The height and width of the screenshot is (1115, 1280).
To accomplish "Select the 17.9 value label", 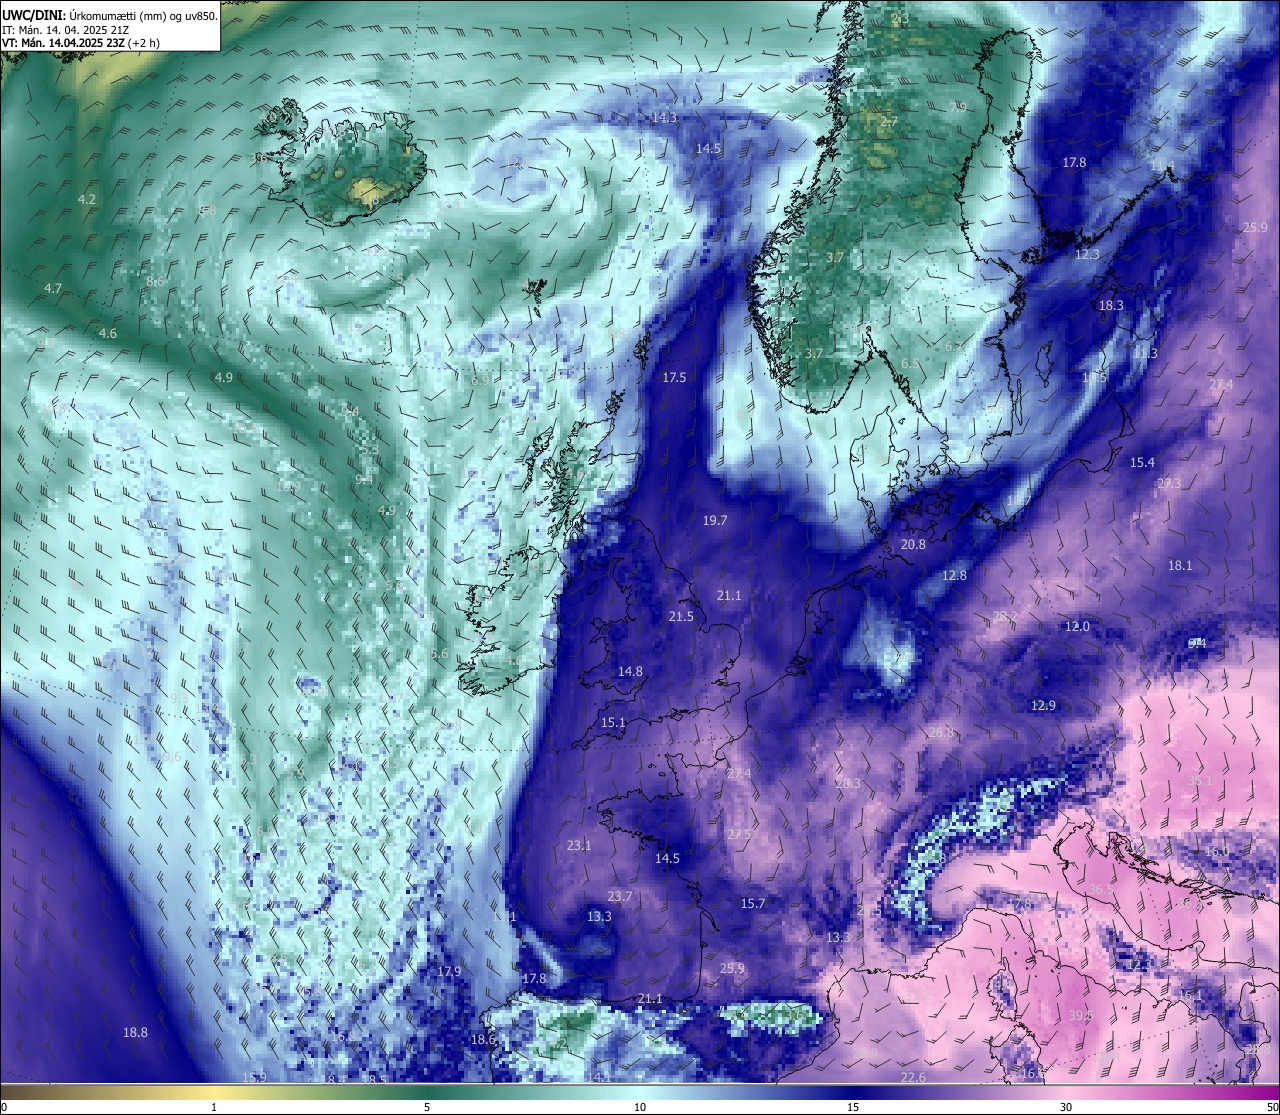I will click(x=449, y=972).
